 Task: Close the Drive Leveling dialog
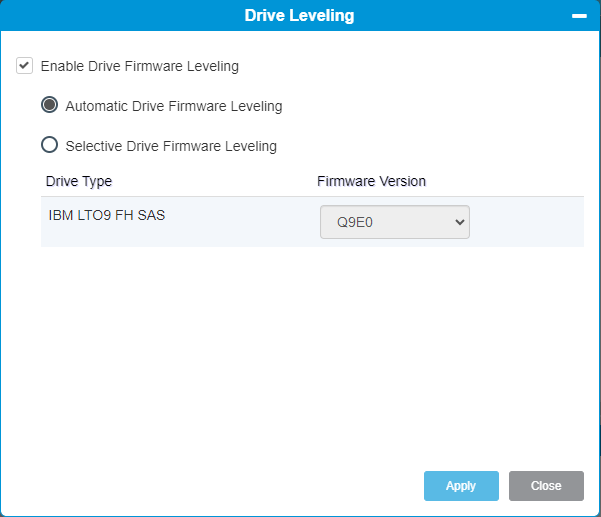pos(546,486)
